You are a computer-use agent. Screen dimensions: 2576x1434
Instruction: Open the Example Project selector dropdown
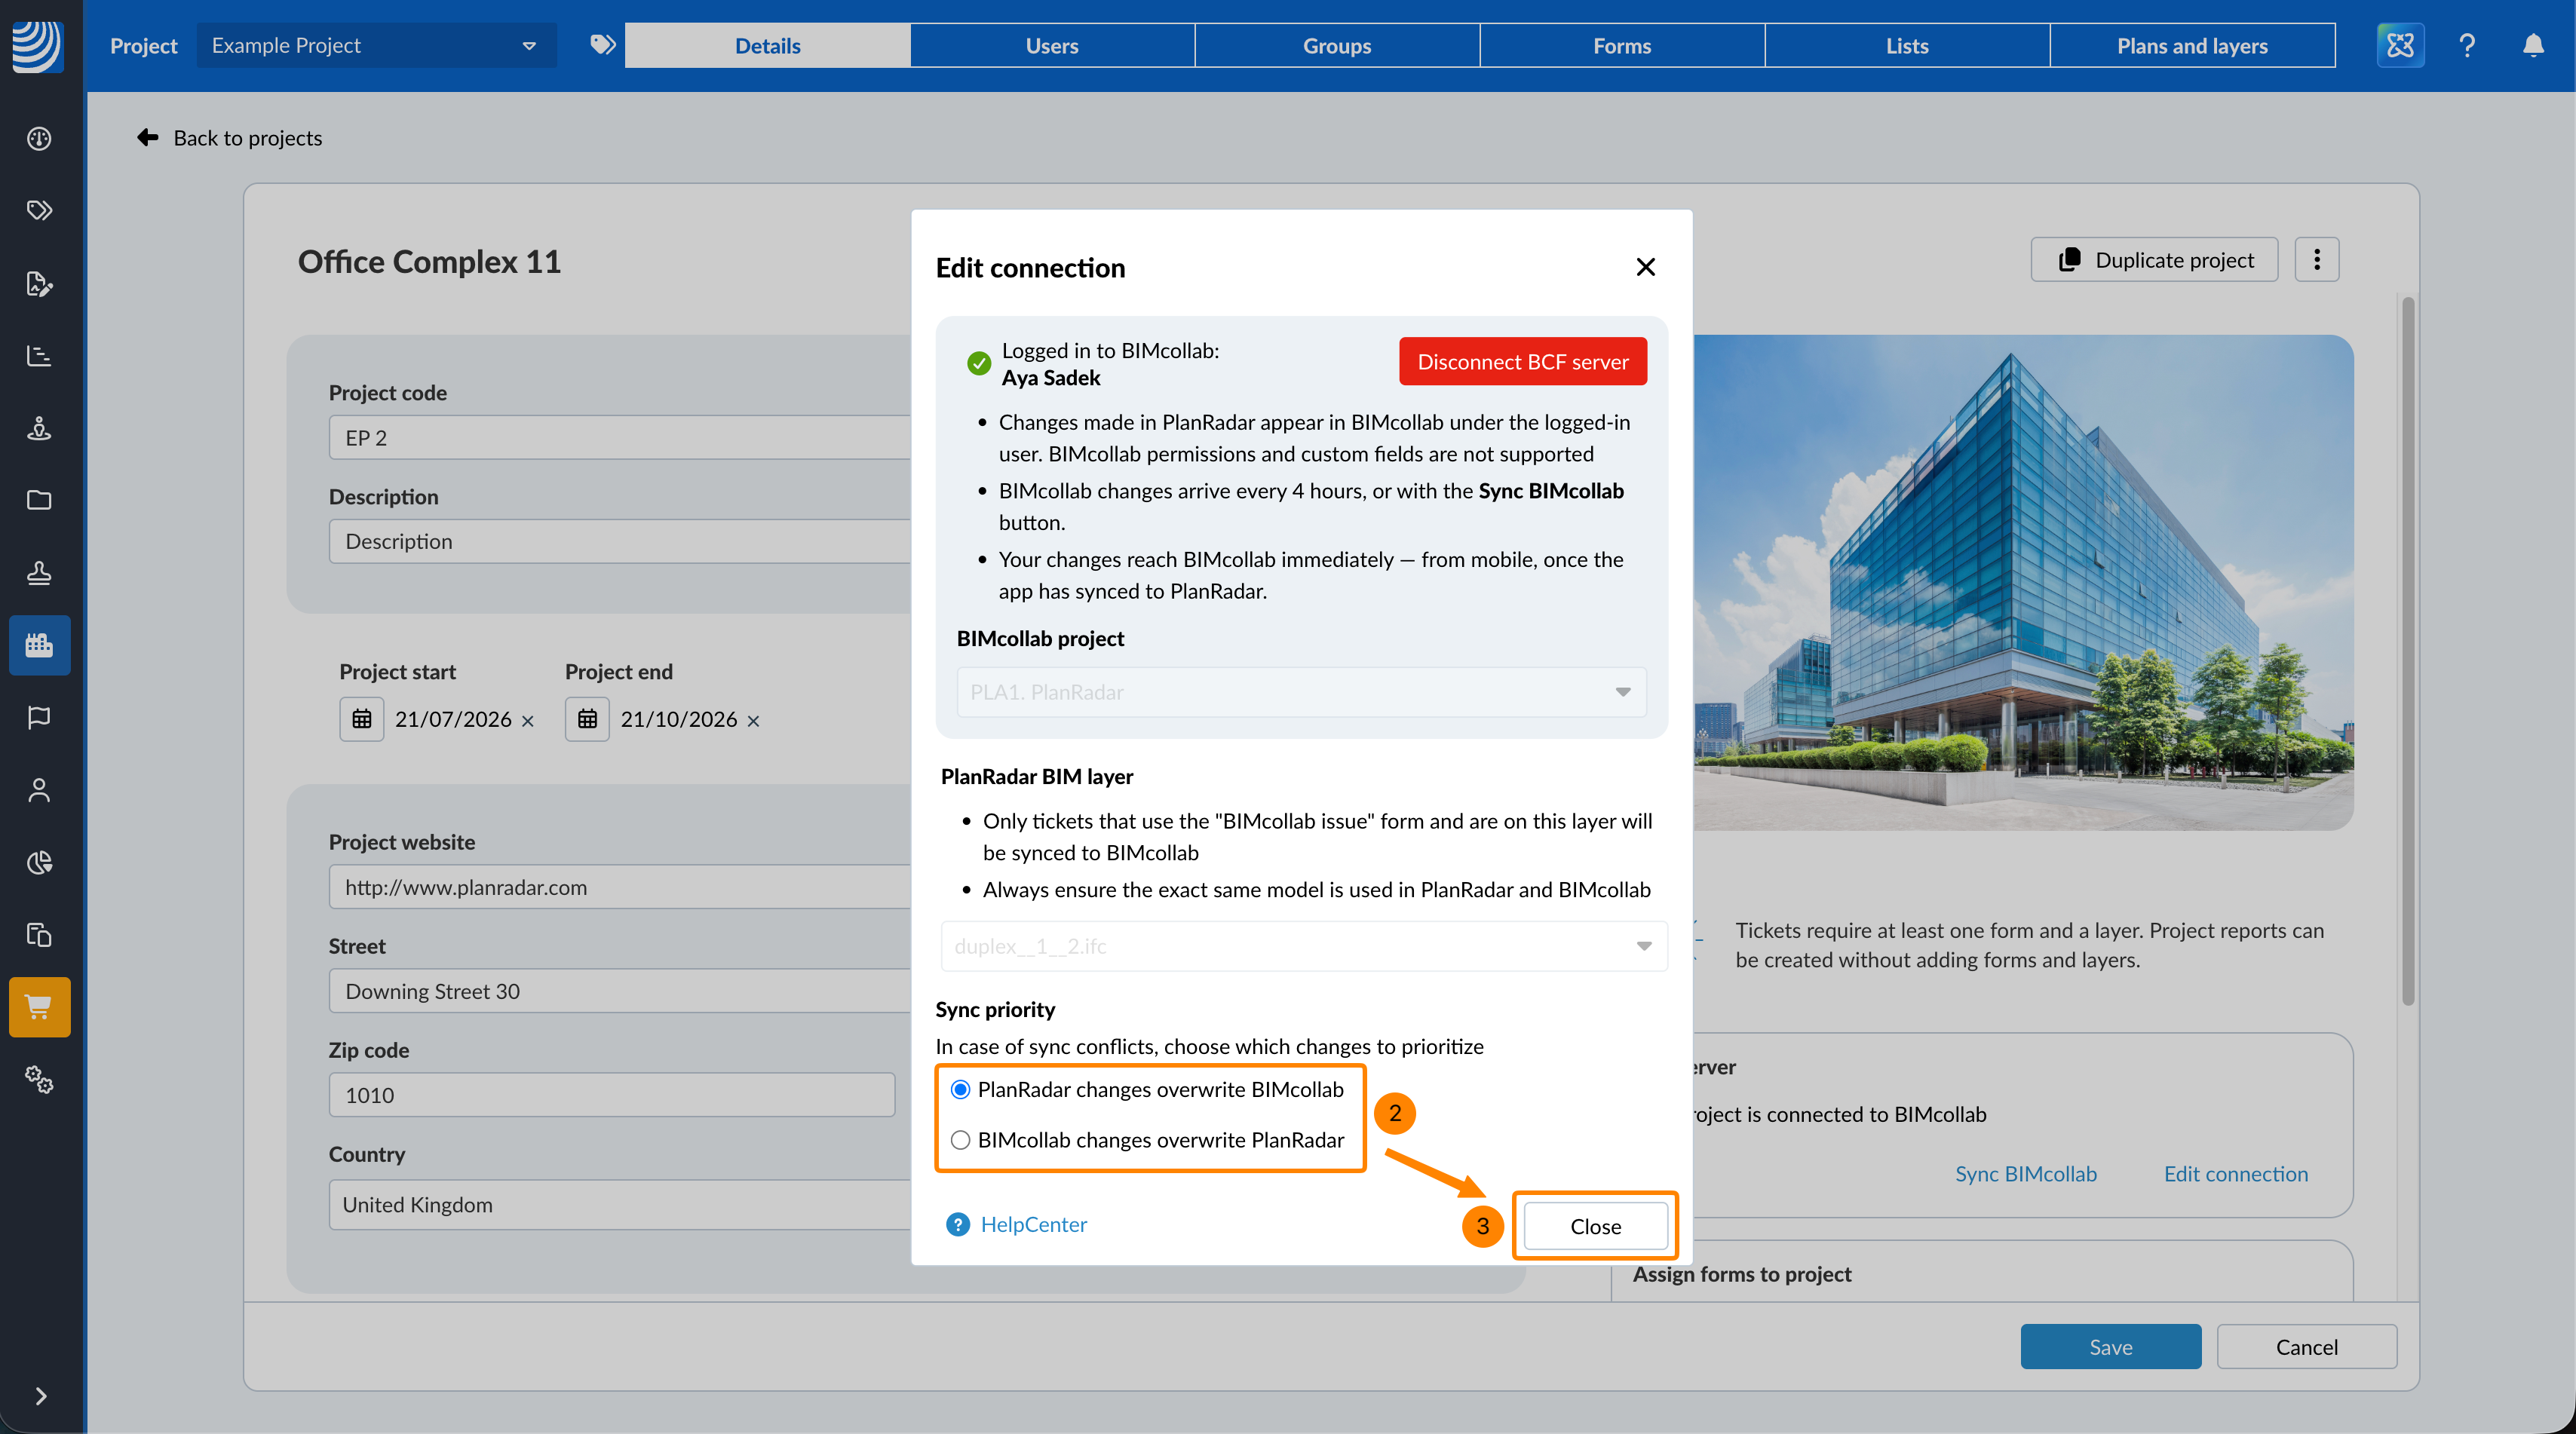click(377, 45)
